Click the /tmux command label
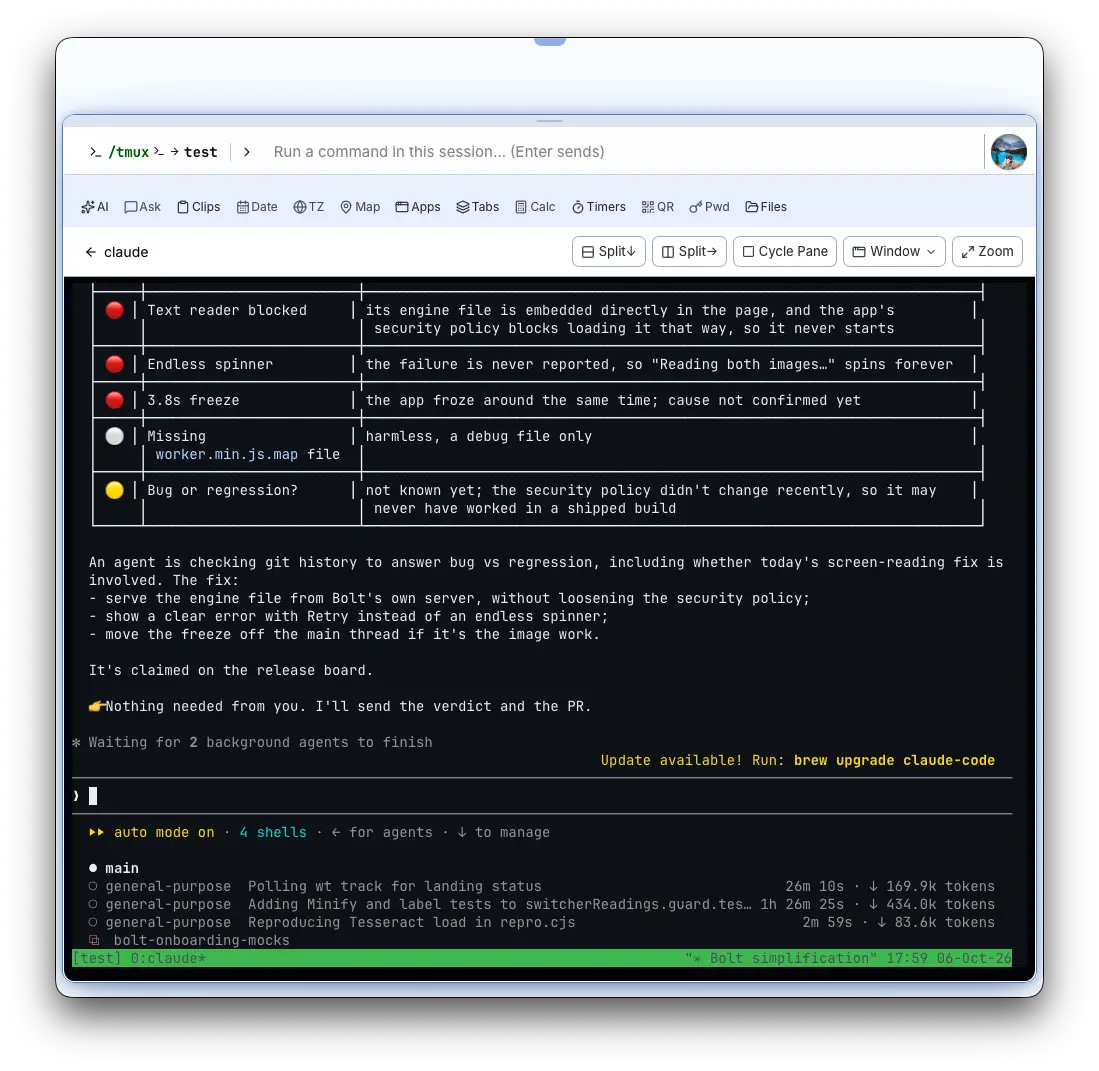1099x1071 pixels. [x=129, y=152]
